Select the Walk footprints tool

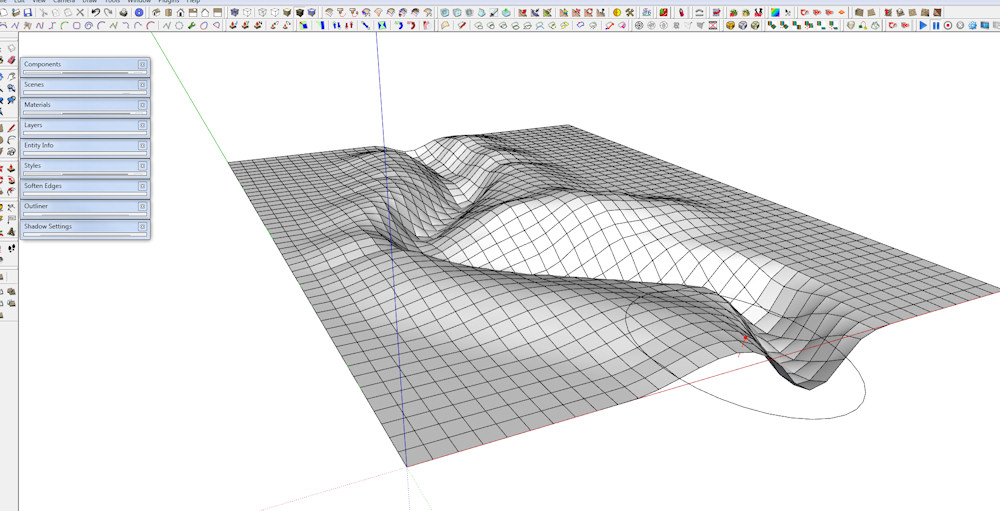[11, 249]
